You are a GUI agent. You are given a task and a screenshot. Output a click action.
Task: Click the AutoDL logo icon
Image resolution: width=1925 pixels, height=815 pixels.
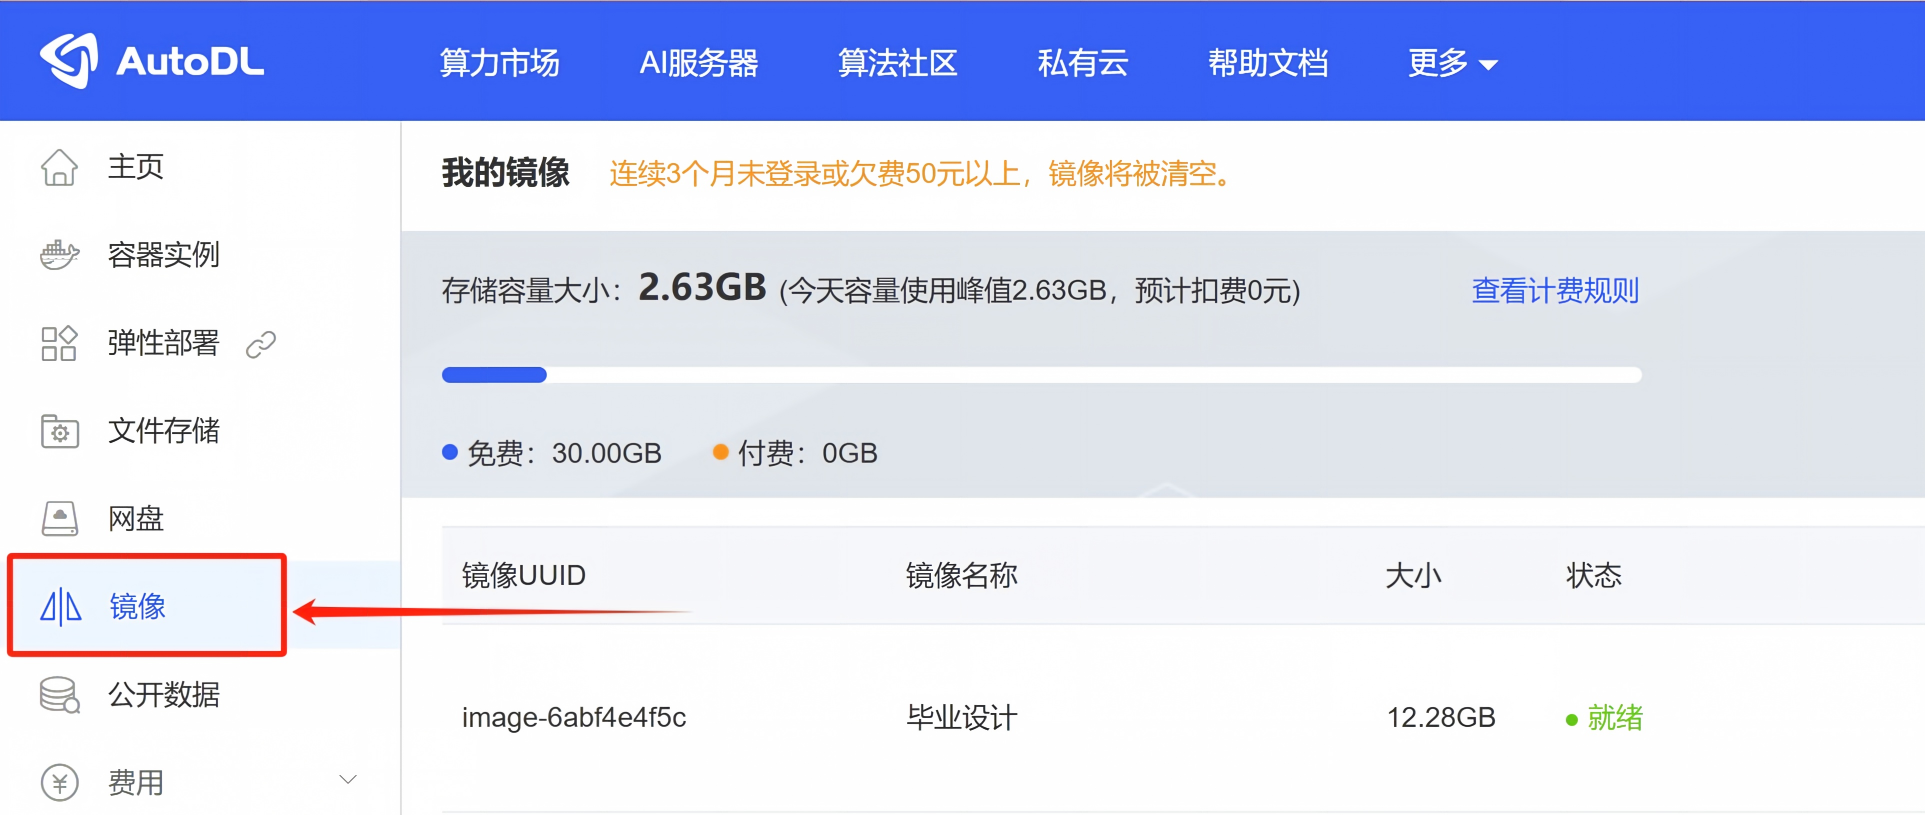tap(69, 60)
